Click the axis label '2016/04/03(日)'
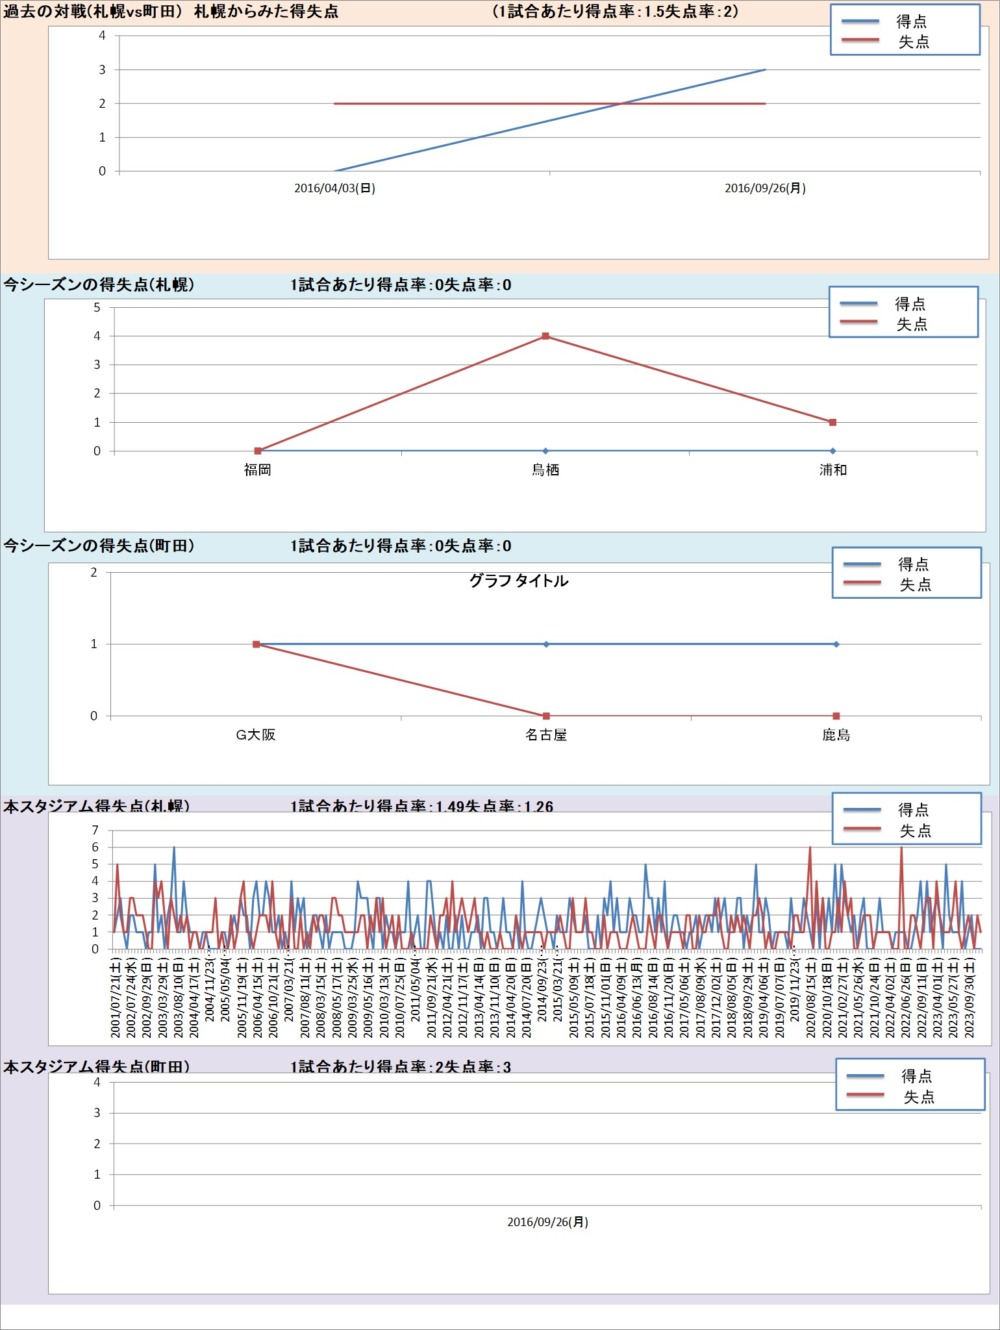The height and width of the screenshot is (1330, 1000). click(334, 188)
